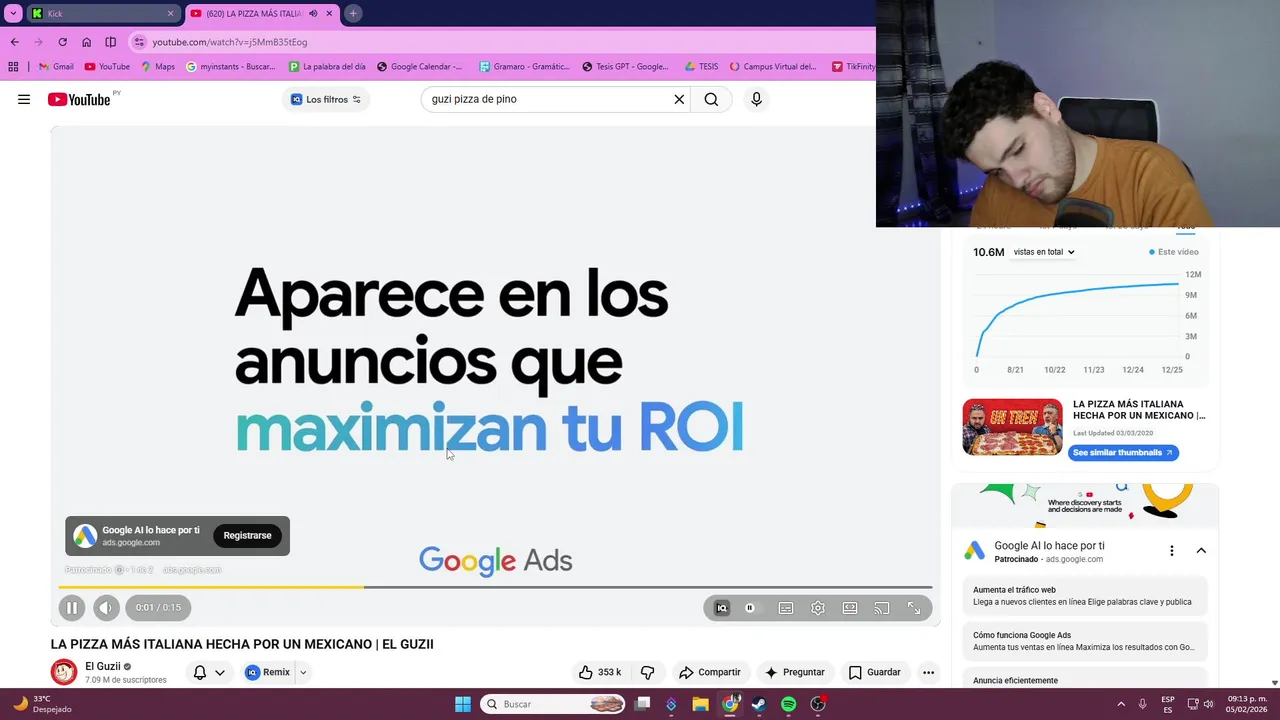The image size is (1280, 720).
Task: Click the Compartir share button
Action: click(x=709, y=672)
